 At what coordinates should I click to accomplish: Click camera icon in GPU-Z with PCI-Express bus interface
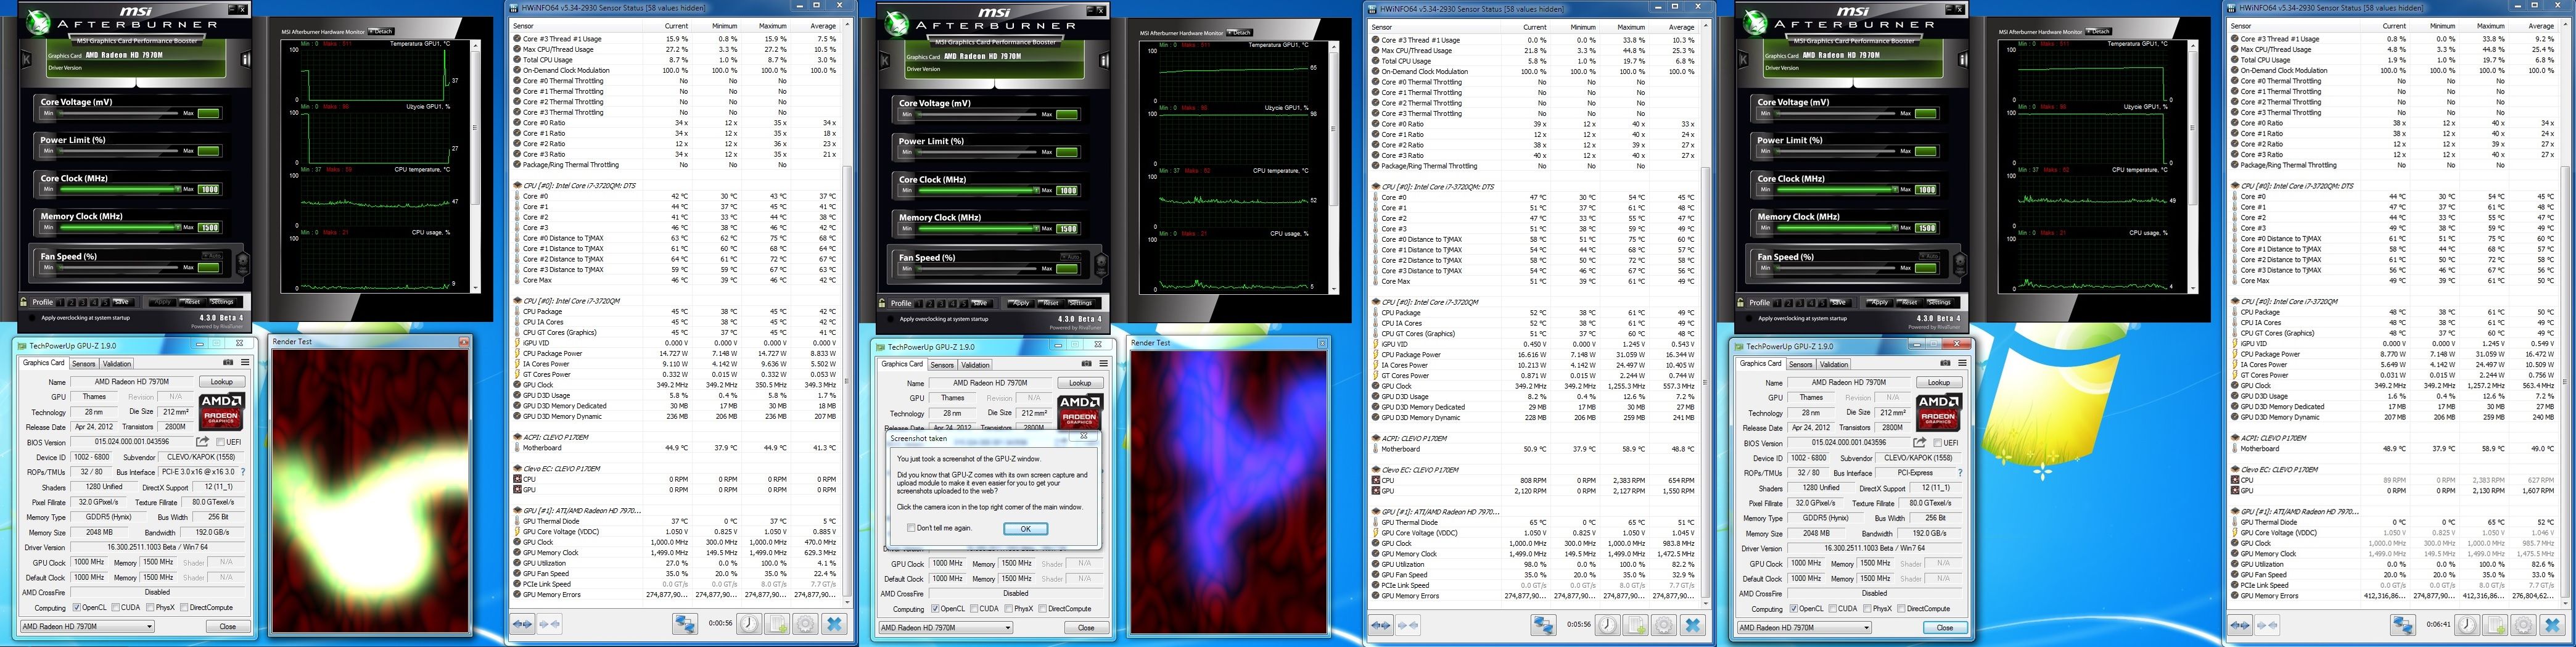pos(1945,364)
